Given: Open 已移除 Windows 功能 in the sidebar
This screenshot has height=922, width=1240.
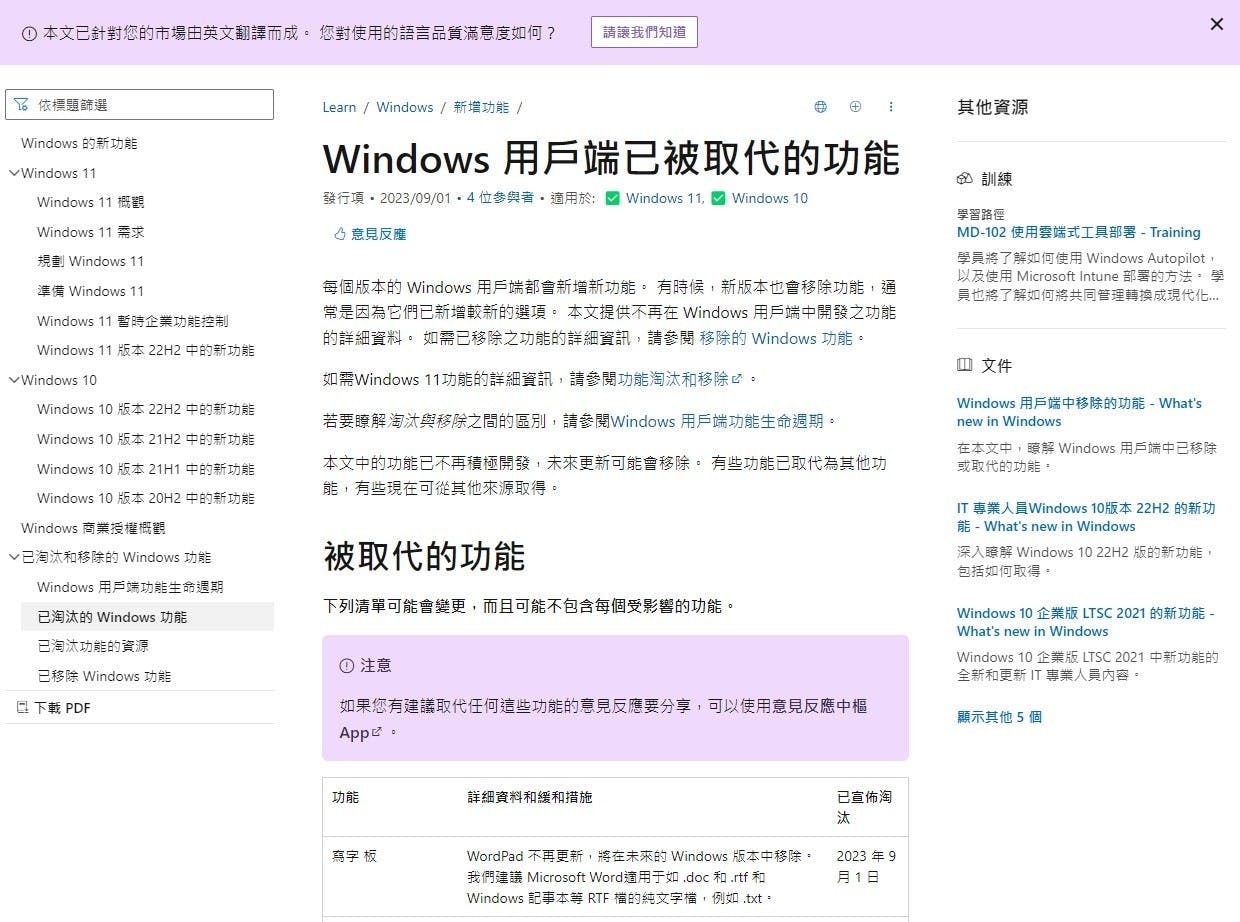Looking at the screenshot, I should 104,676.
